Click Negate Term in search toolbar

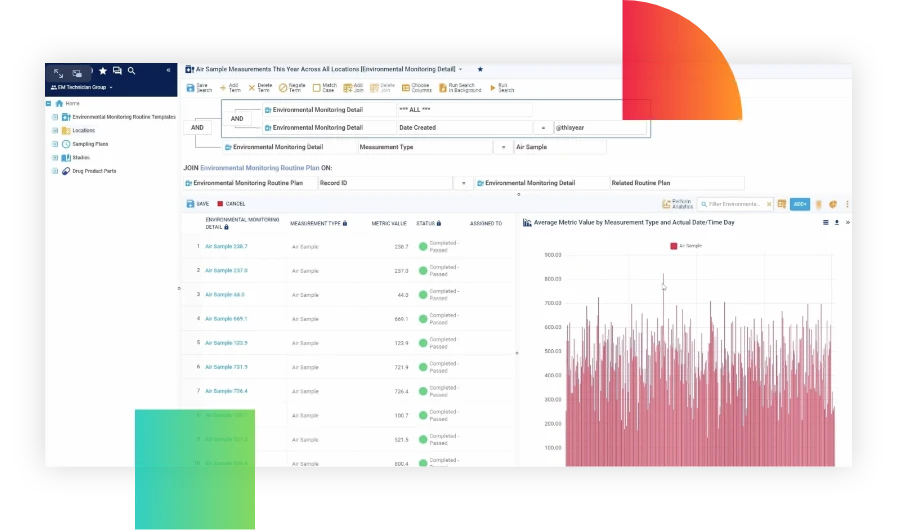(x=292, y=88)
